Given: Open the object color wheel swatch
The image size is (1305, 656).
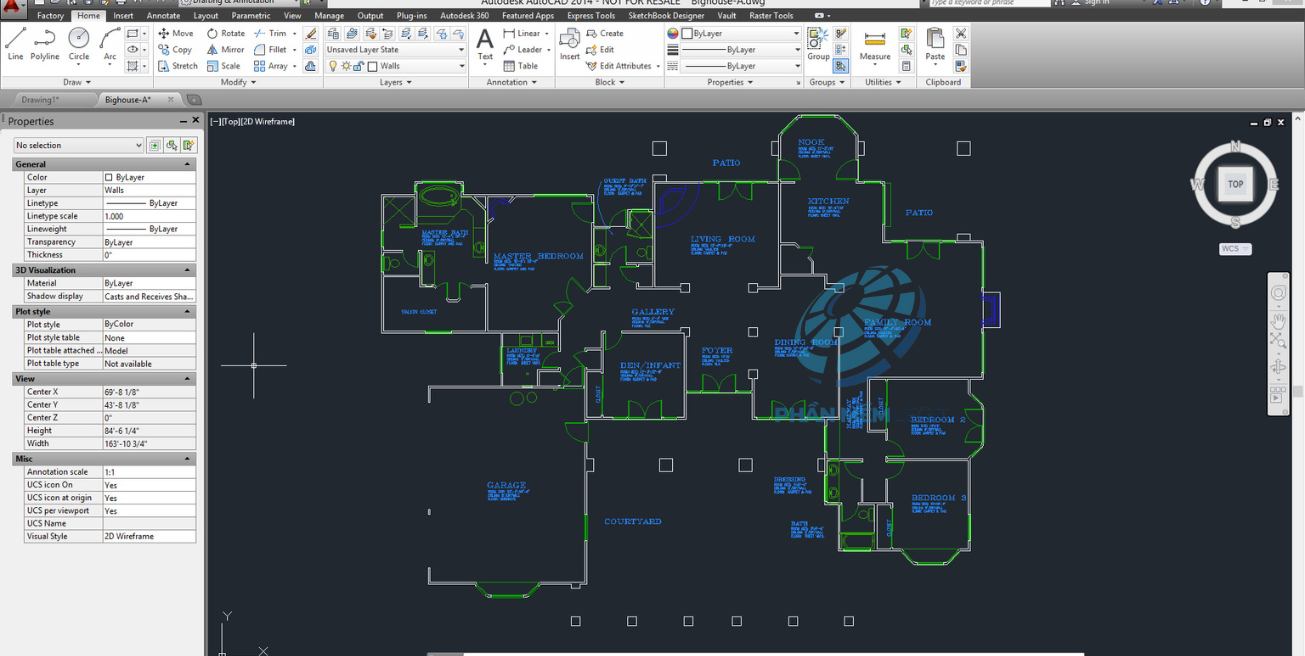Looking at the screenshot, I should coord(673,33).
